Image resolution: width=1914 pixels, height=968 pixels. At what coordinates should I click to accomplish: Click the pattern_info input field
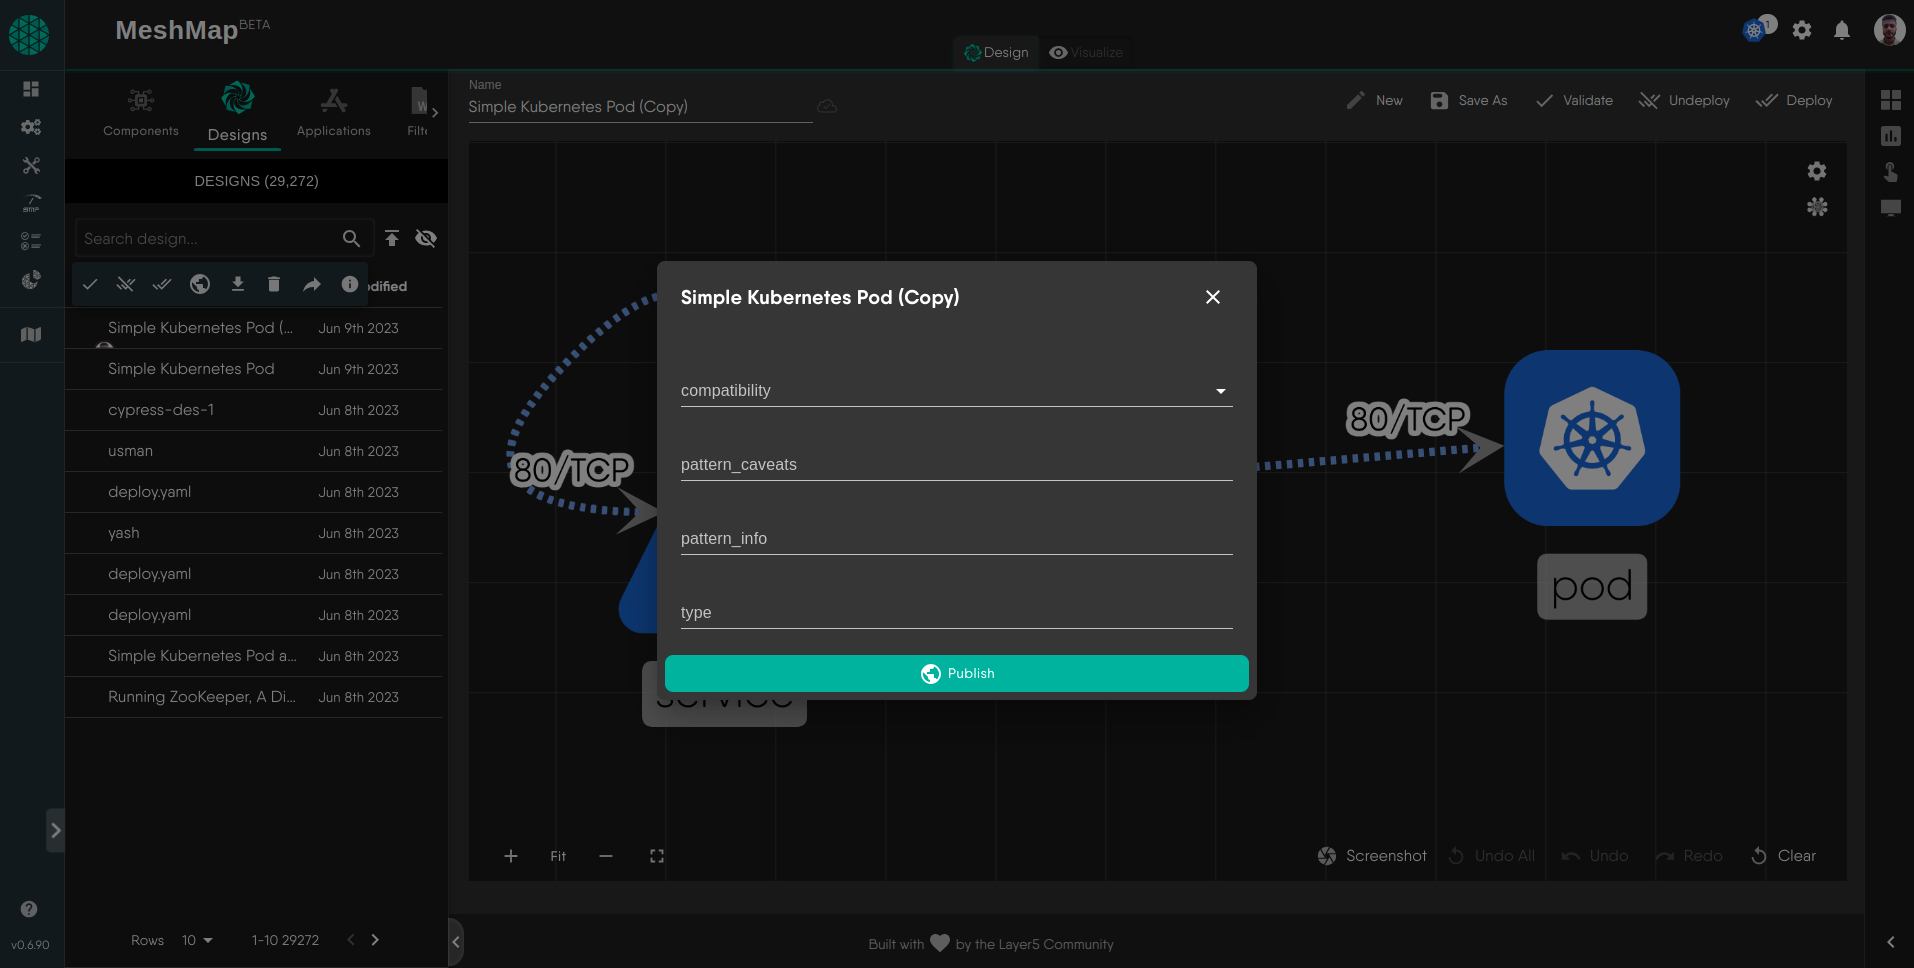956,539
